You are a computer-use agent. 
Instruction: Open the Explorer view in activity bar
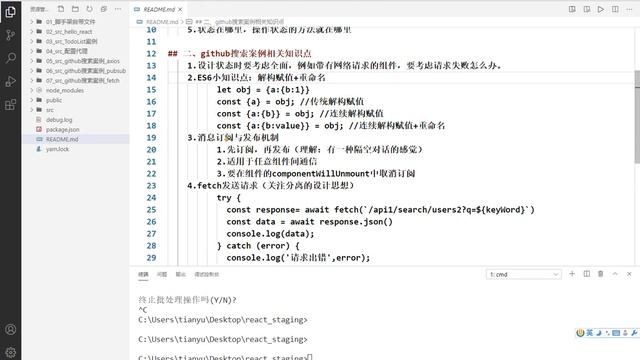pyautogui.click(x=11, y=11)
